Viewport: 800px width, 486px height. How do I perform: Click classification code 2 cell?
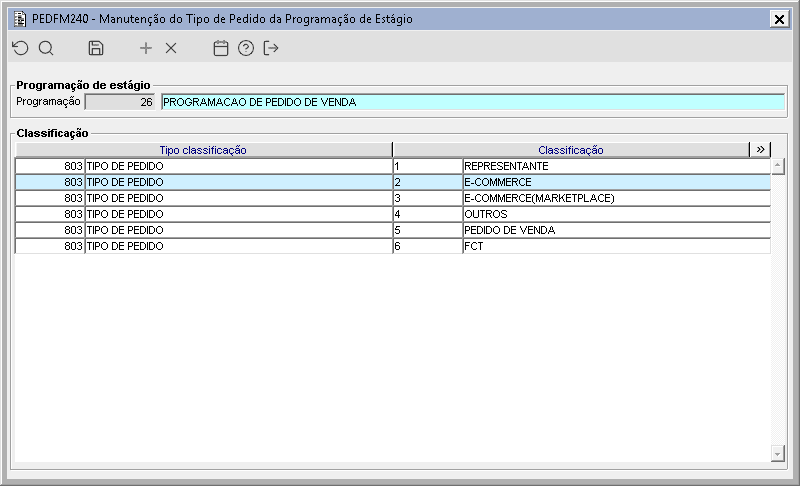428,182
